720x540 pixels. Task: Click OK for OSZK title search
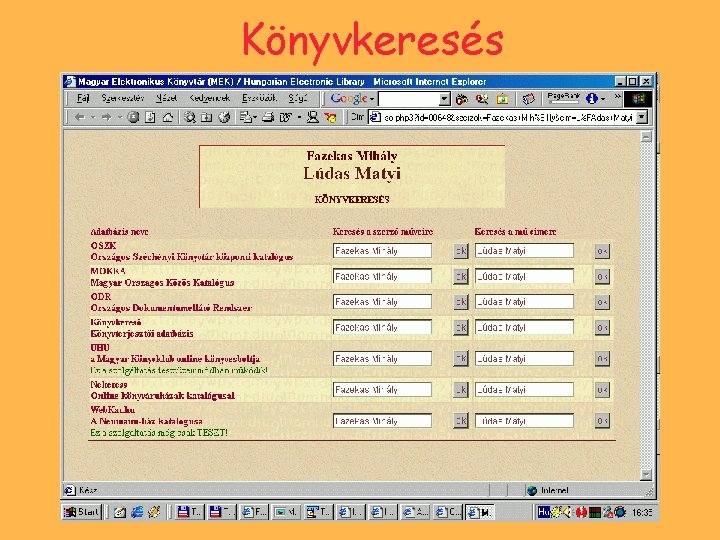coord(602,251)
